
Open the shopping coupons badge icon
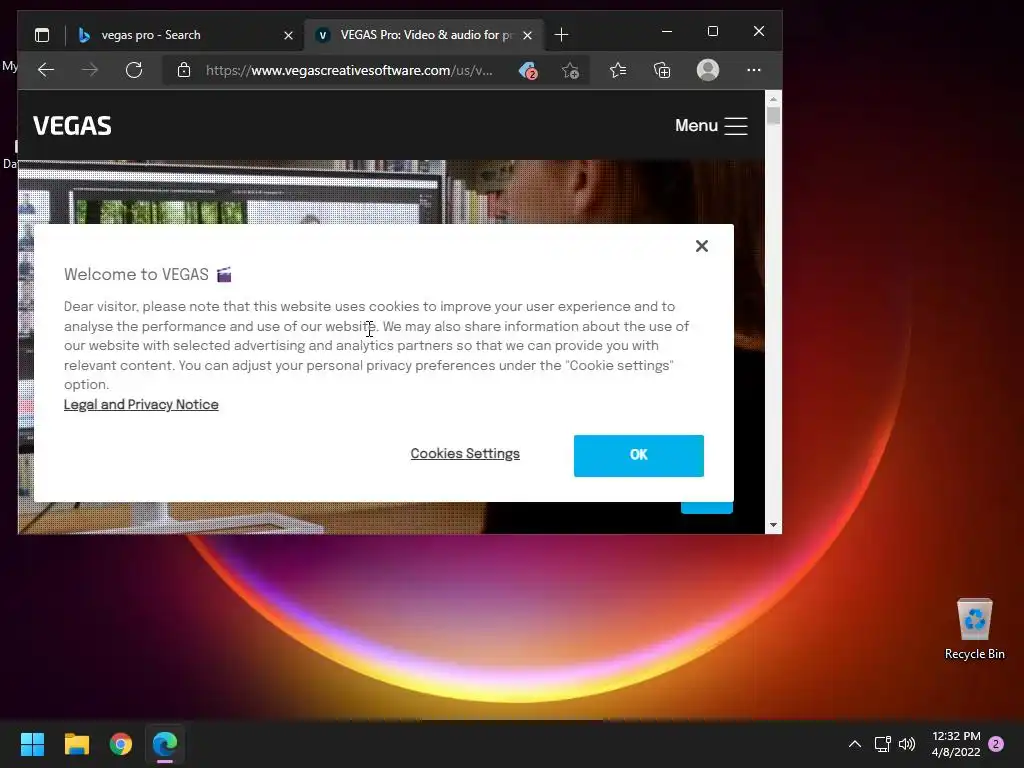(x=528, y=71)
